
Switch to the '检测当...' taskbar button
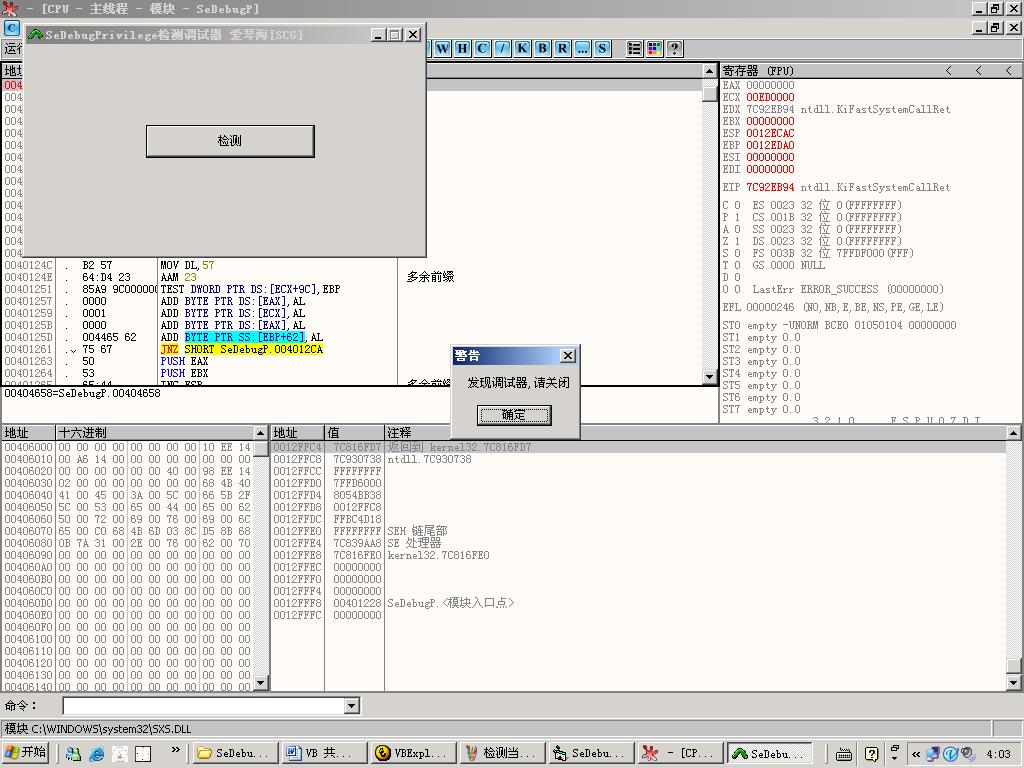coord(501,754)
